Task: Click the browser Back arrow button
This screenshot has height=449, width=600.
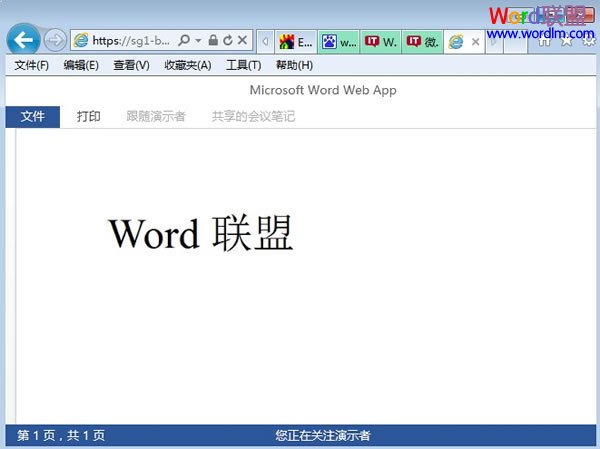Action: click(22, 40)
